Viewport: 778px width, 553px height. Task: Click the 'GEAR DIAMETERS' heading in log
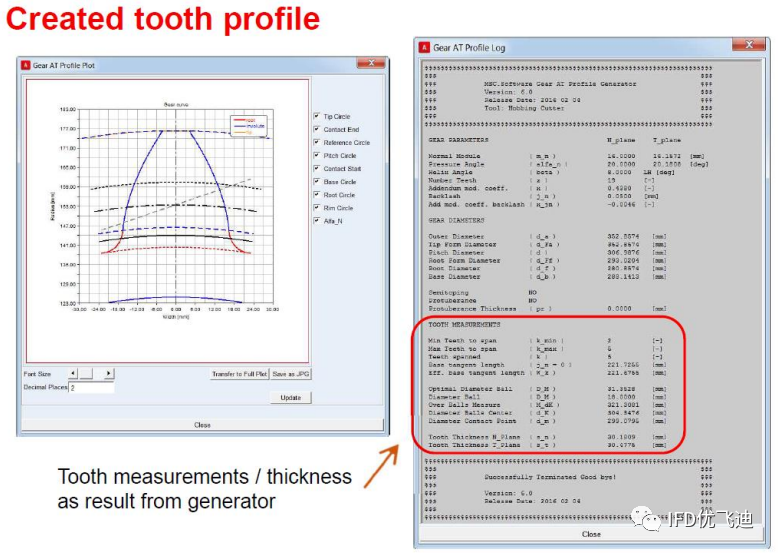point(456,220)
